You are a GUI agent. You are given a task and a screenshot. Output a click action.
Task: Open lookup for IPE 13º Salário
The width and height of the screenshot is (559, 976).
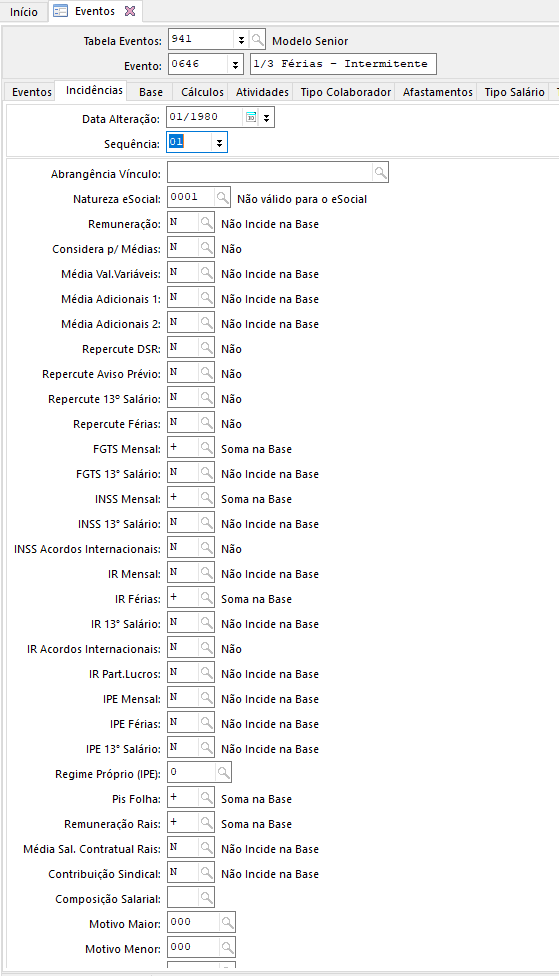(206, 748)
